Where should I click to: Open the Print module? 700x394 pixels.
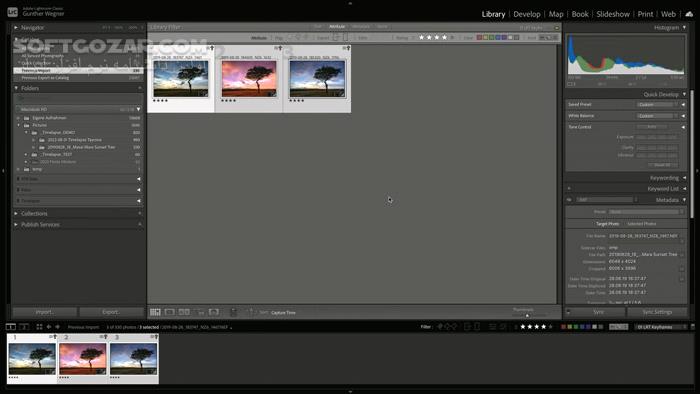tap(645, 14)
